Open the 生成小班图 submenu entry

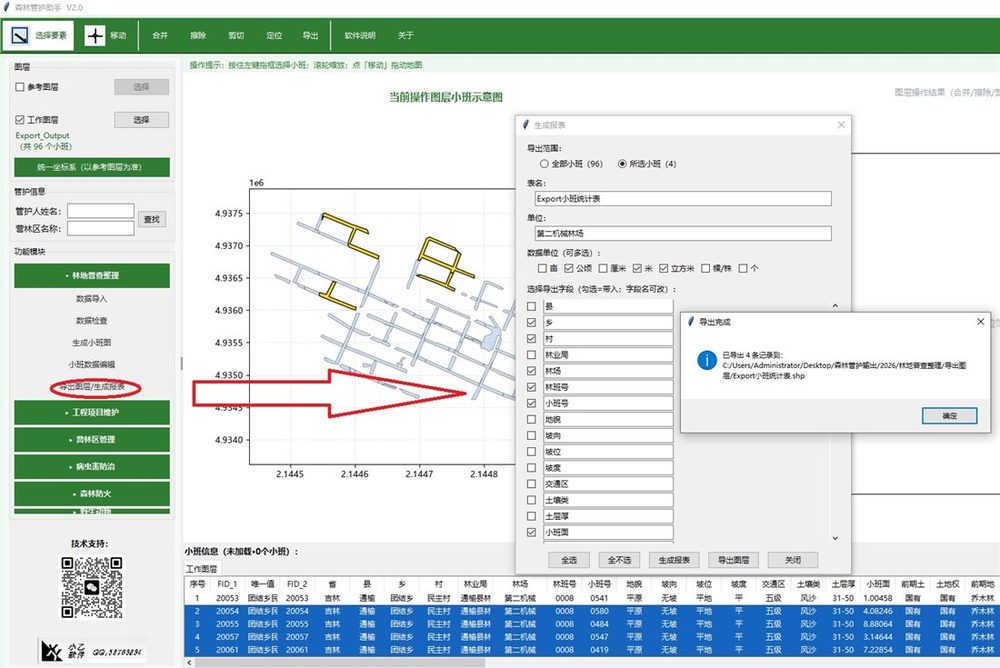(x=92, y=343)
